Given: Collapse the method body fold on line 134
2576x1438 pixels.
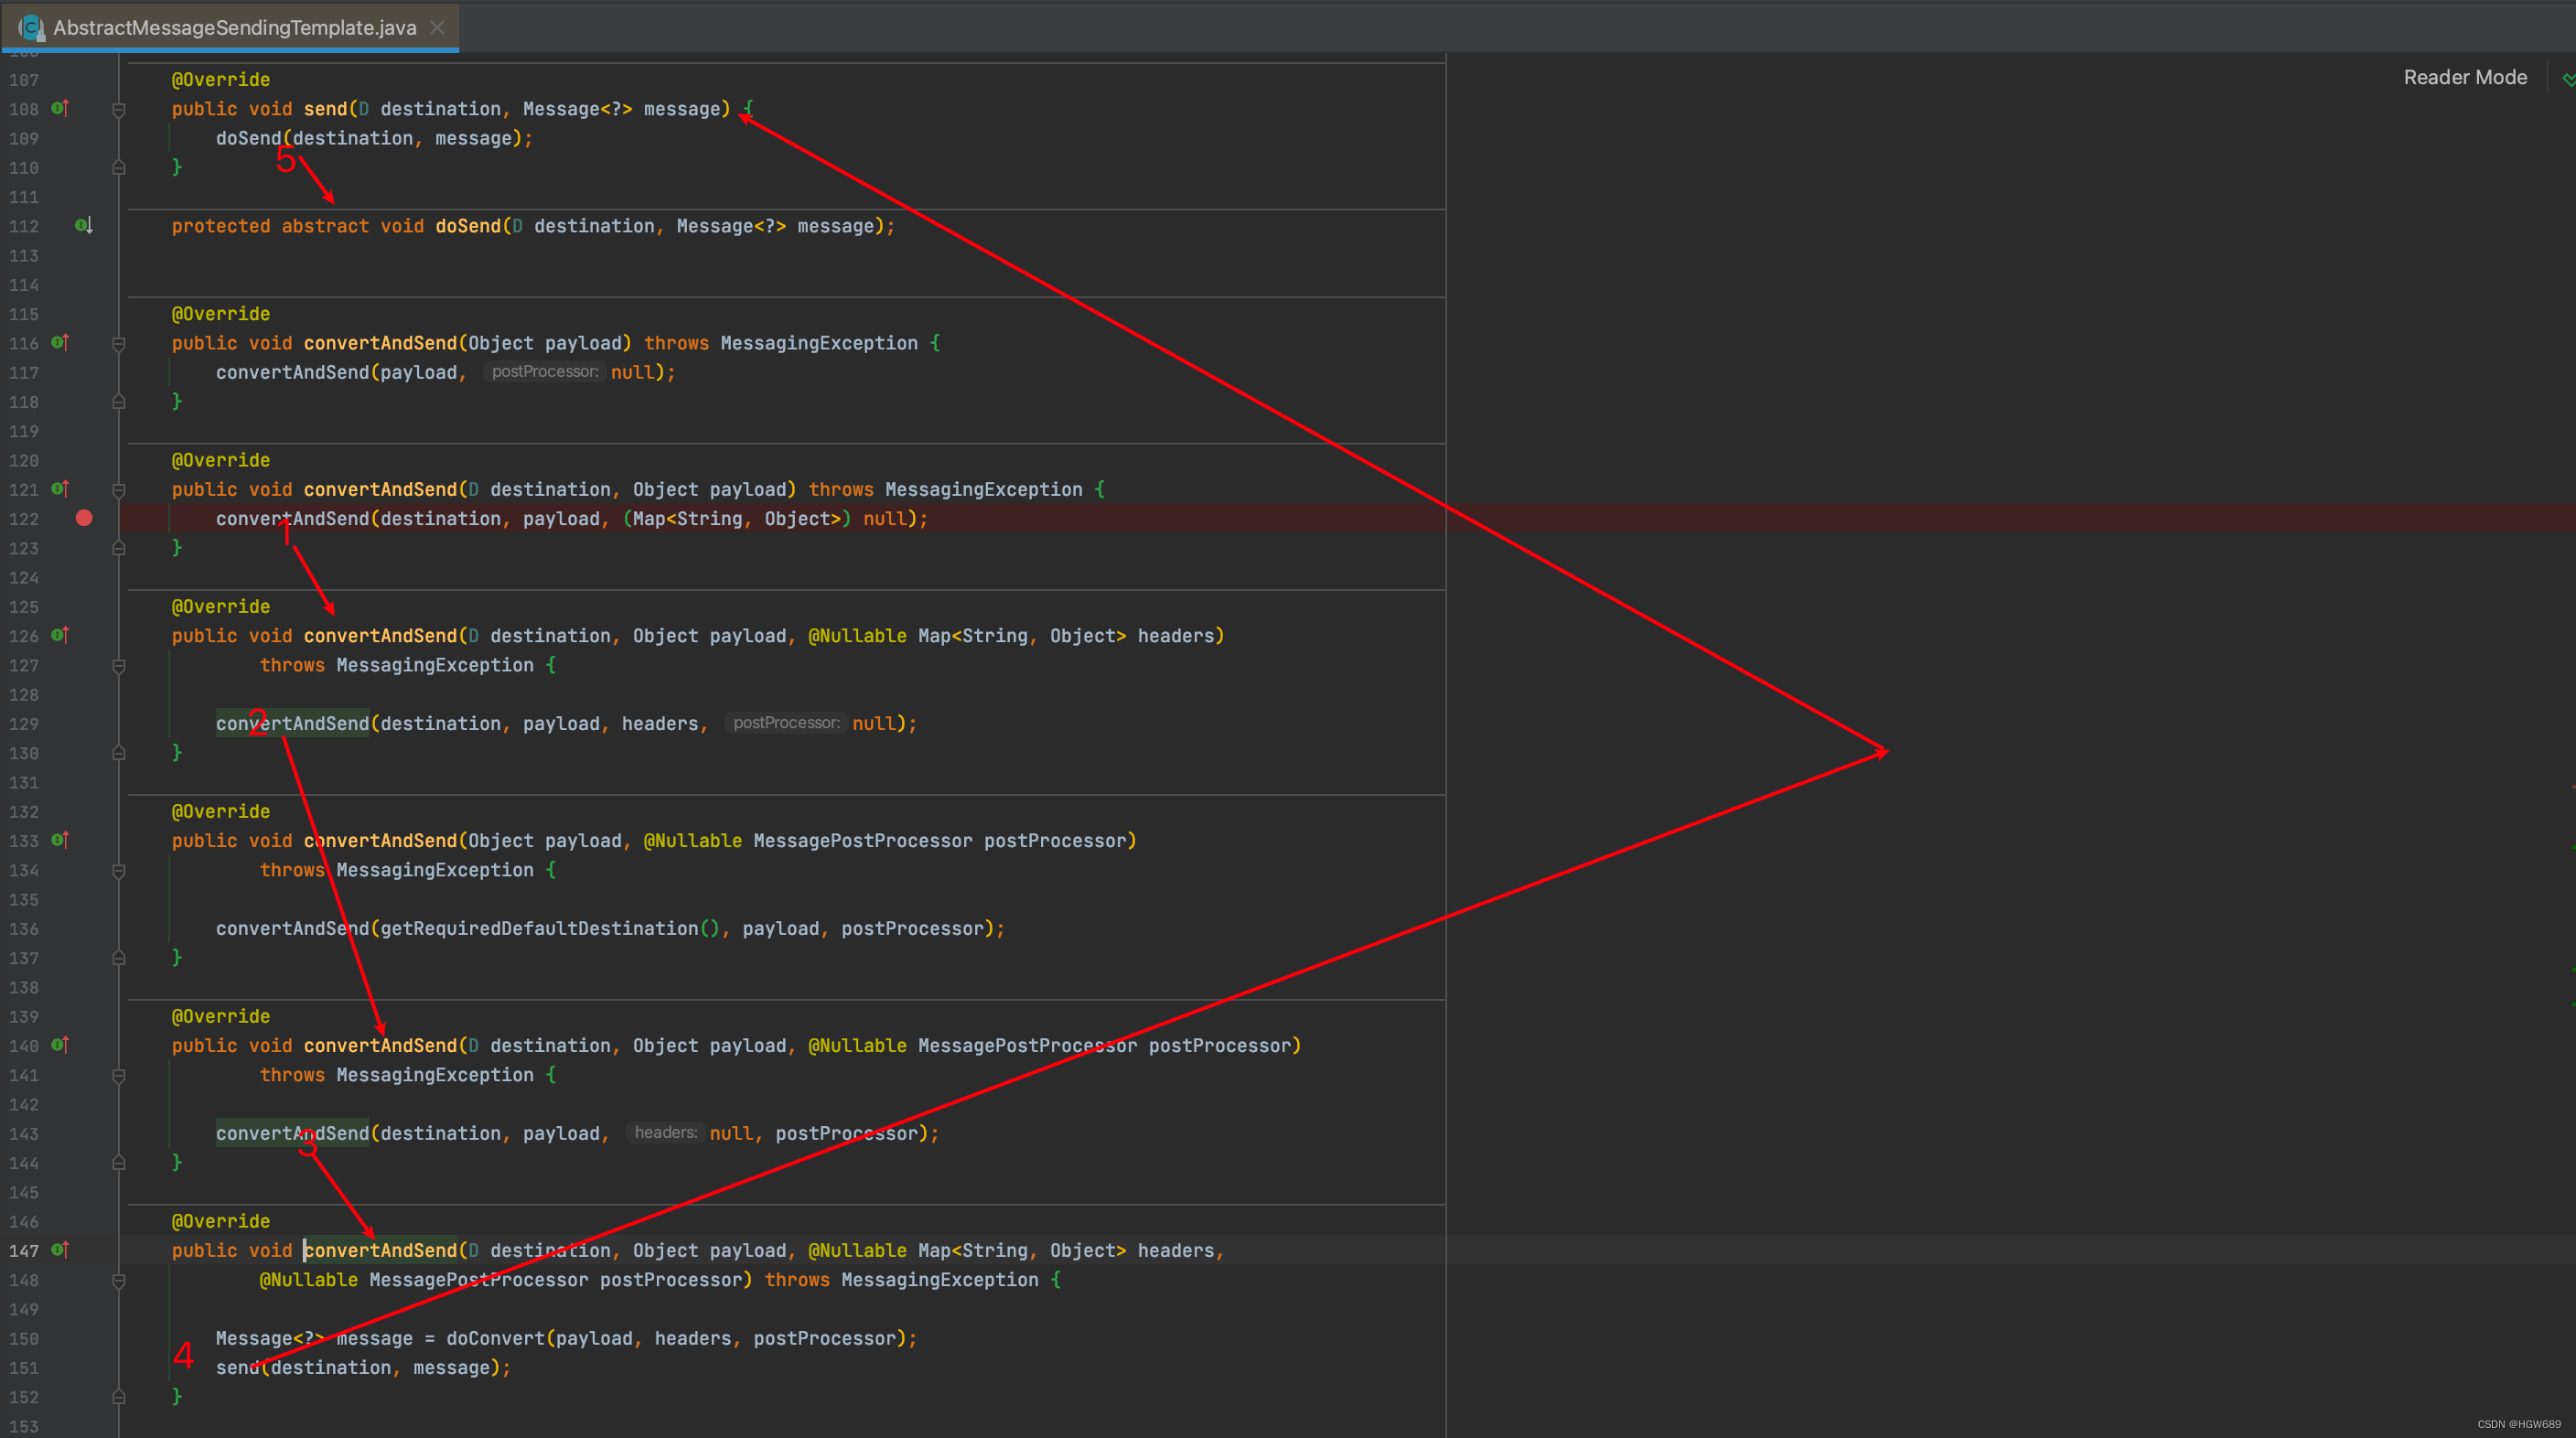Looking at the screenshot, I should tap(119, 872).
